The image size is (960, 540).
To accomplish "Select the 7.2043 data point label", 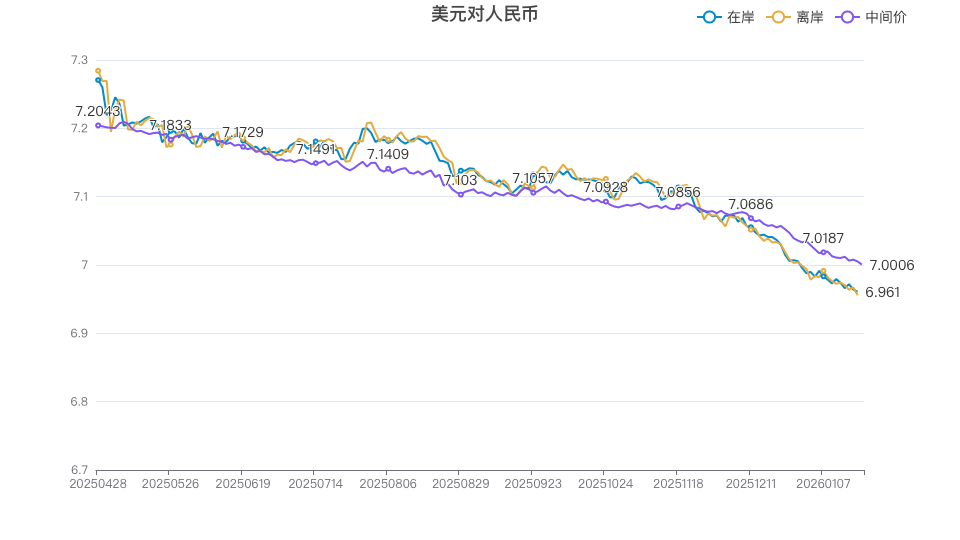I will [98, 111].
